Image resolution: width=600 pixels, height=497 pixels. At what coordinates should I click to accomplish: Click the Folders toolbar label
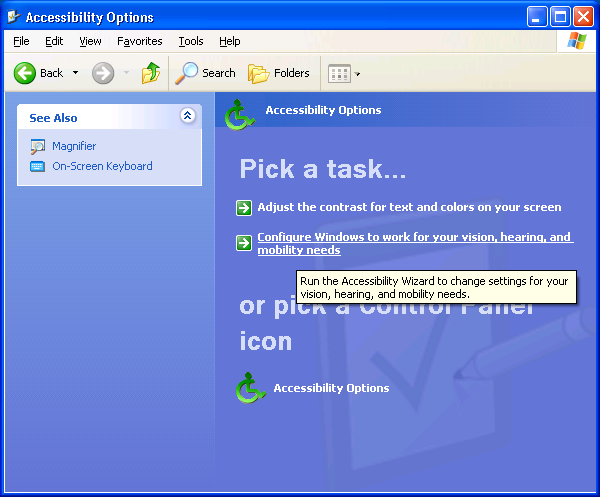pyautogui.click(x=292, y=73)
